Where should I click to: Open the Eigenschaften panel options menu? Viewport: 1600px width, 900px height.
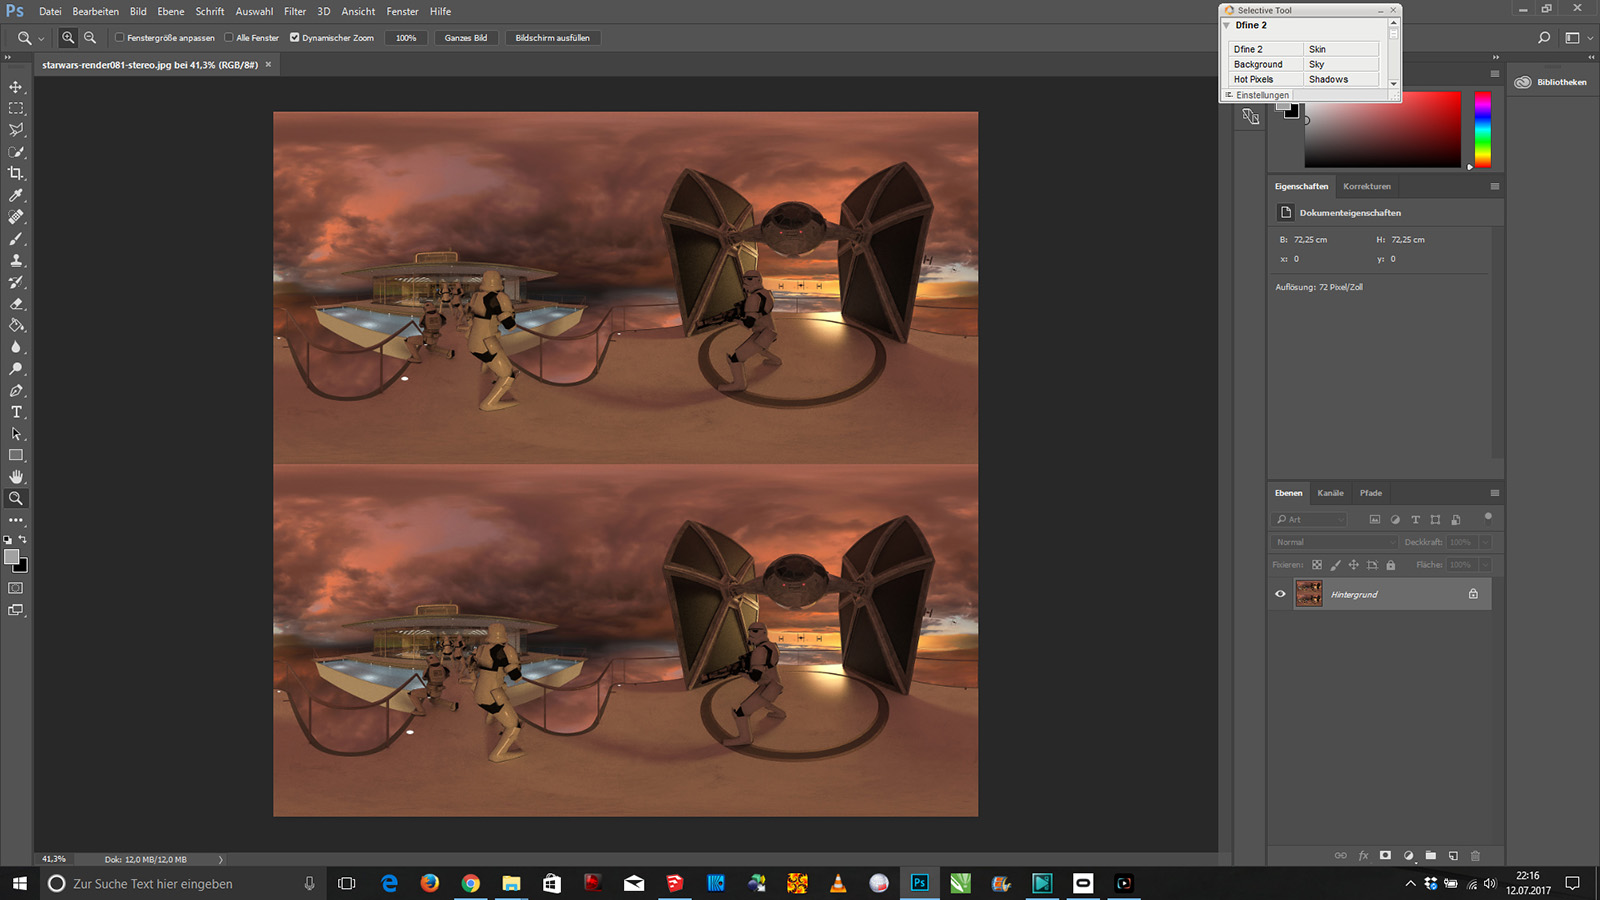[x=1495, y=186]
